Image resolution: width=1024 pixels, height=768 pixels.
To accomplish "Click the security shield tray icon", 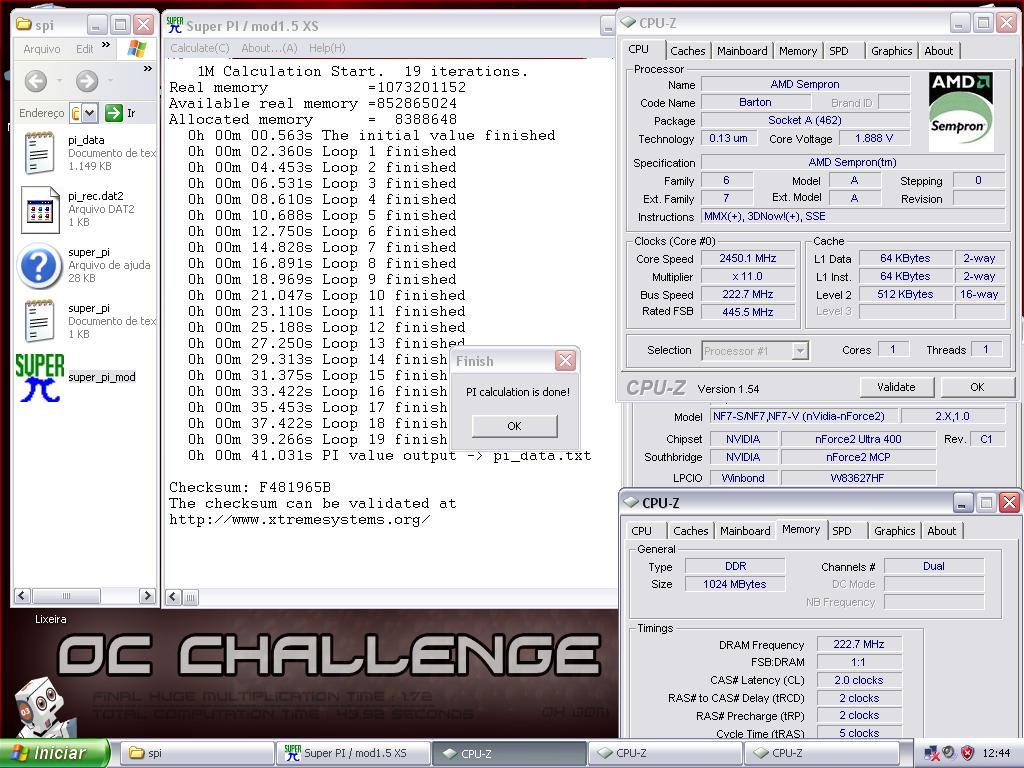I will pyautogui.click(x=967, y=753).
